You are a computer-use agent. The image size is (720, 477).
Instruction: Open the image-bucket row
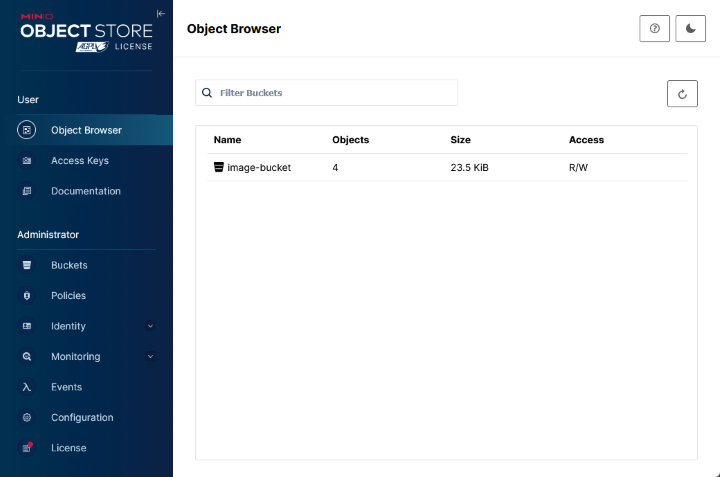(x=259, y=168)
